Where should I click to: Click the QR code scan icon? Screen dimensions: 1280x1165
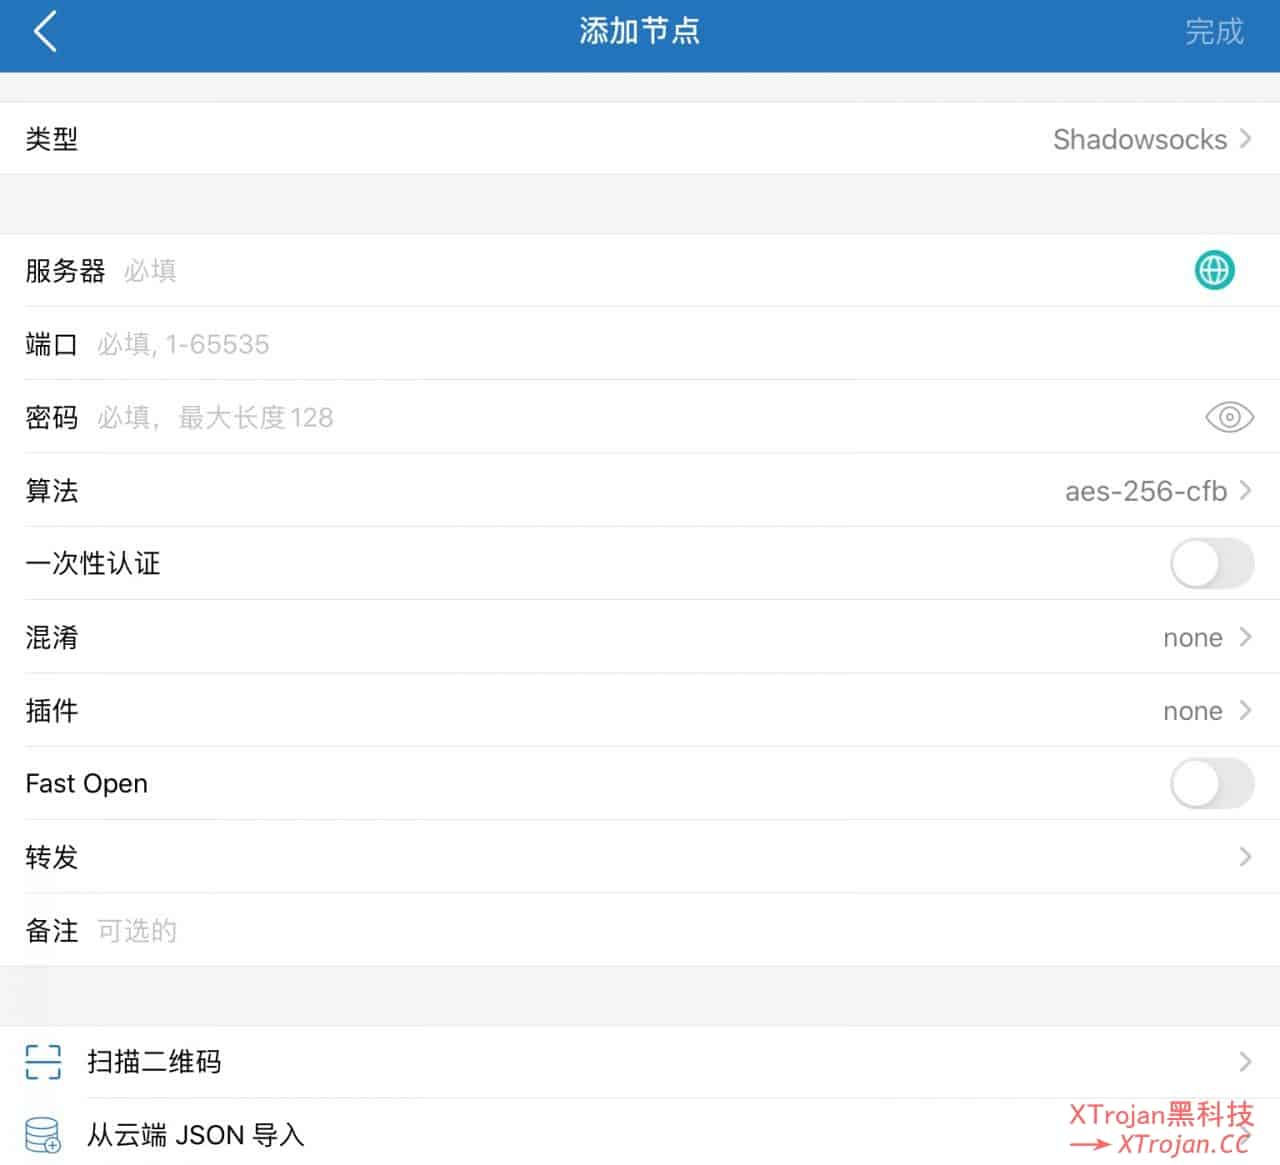click(43, 1062)
